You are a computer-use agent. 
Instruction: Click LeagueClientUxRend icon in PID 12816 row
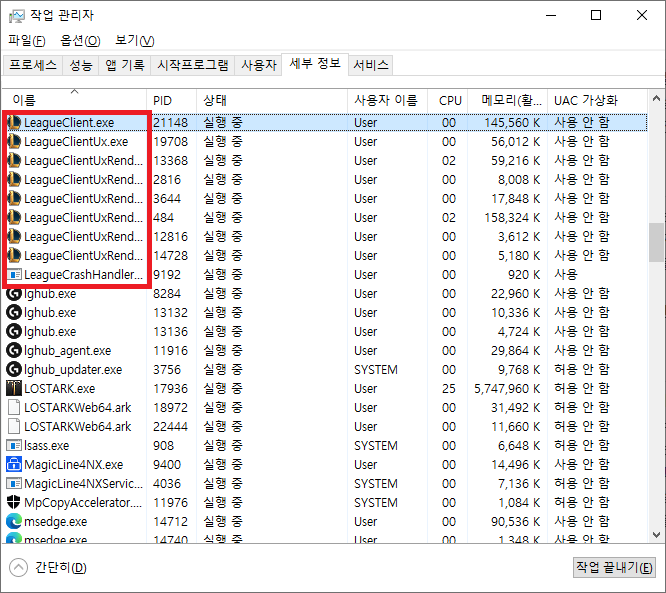14,236
